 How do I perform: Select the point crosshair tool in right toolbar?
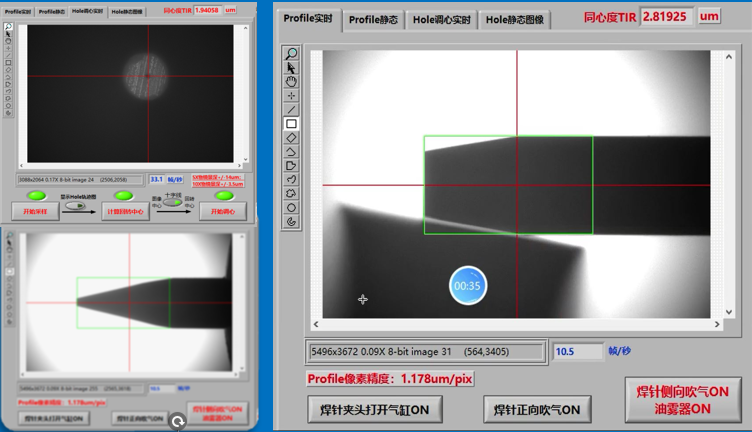[291, 95]
